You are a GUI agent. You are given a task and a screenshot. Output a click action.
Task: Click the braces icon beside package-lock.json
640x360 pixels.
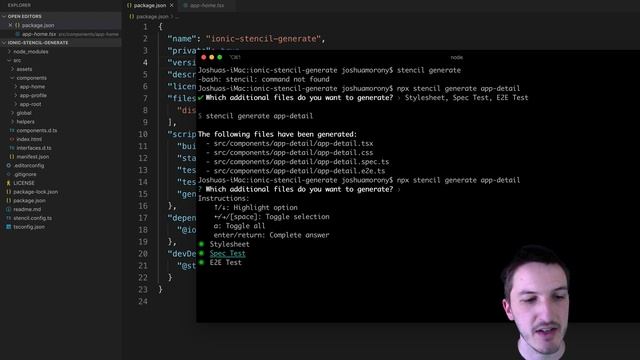tap(9, 192)
